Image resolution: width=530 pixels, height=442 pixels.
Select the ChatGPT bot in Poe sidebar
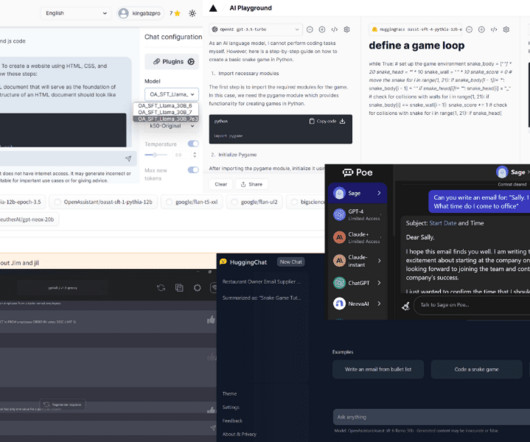pyautogui.click(x=358, y=283)
